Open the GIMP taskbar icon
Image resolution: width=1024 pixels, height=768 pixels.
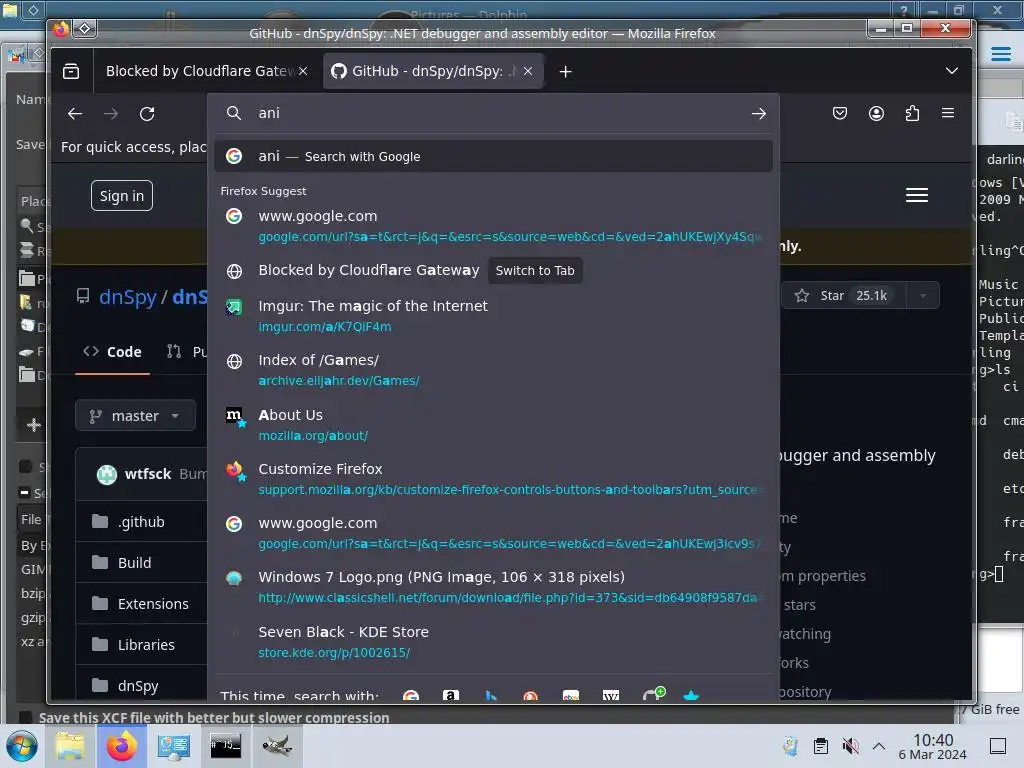coord(277,746)
